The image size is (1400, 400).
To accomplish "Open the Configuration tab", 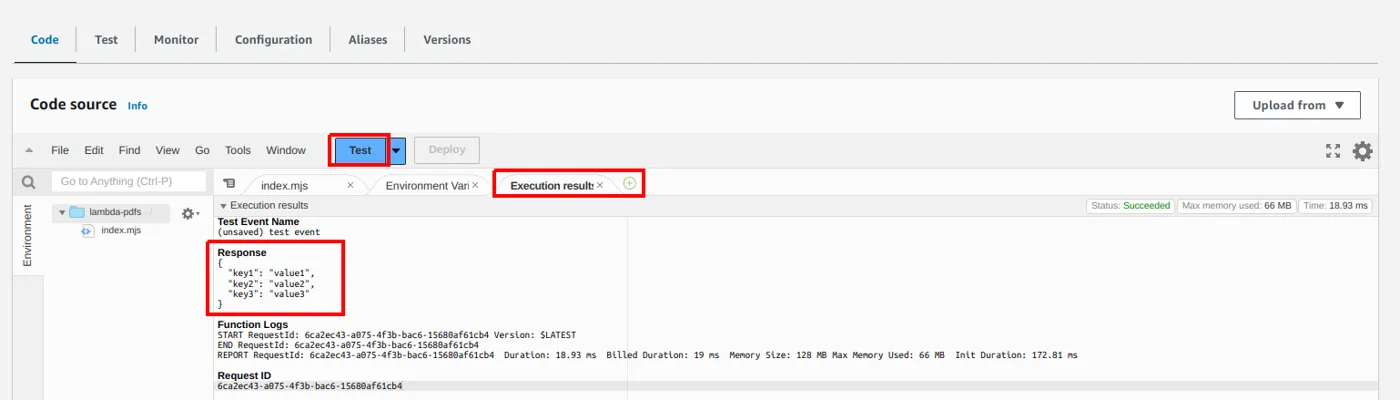I will tap(274, 40).
